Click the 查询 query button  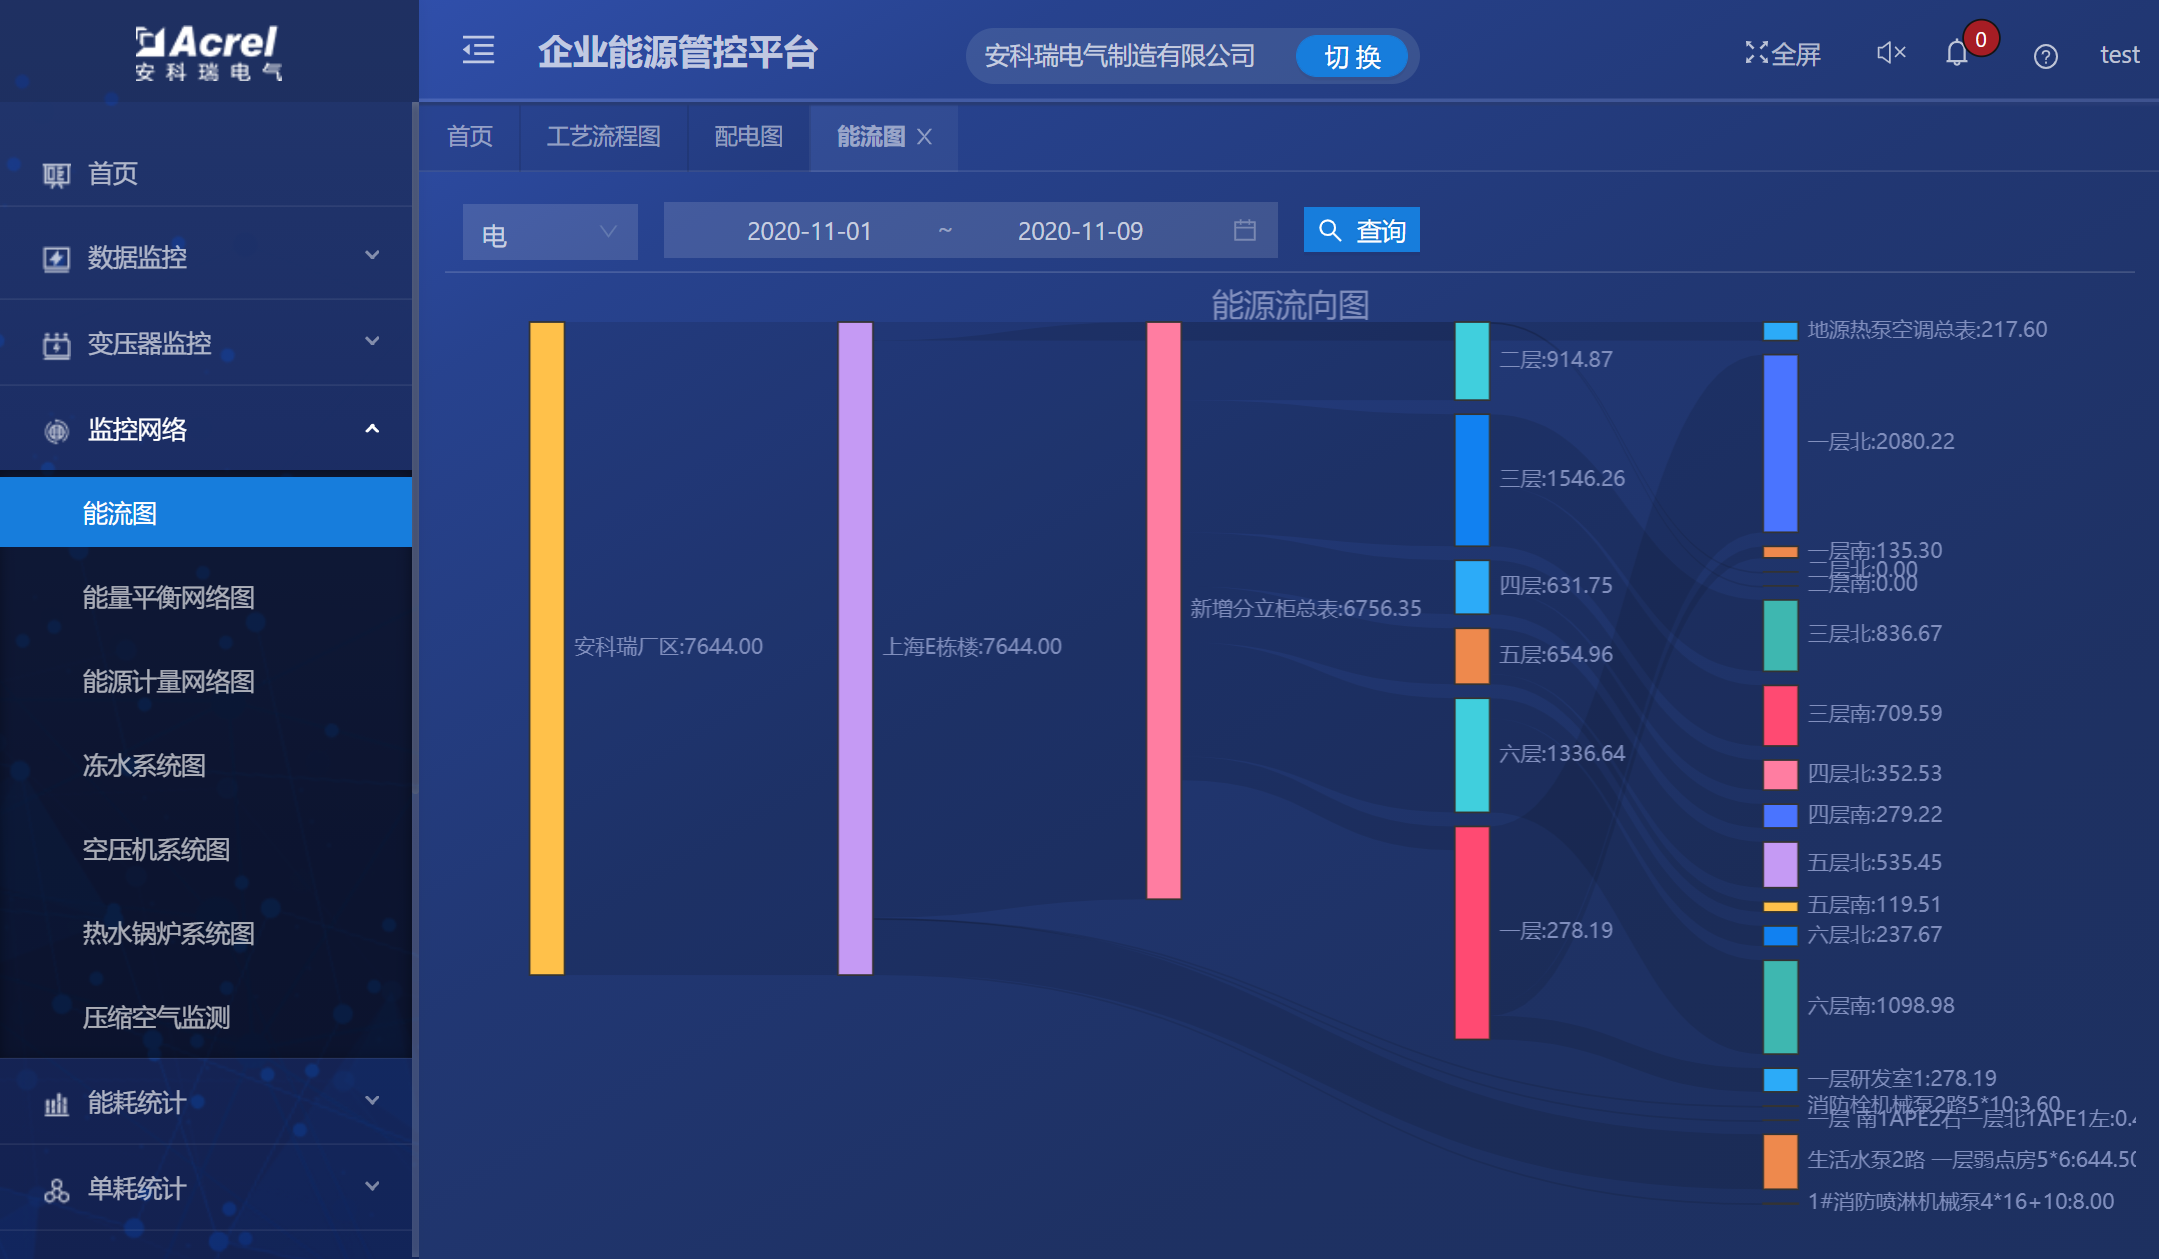pos(1361,229)
